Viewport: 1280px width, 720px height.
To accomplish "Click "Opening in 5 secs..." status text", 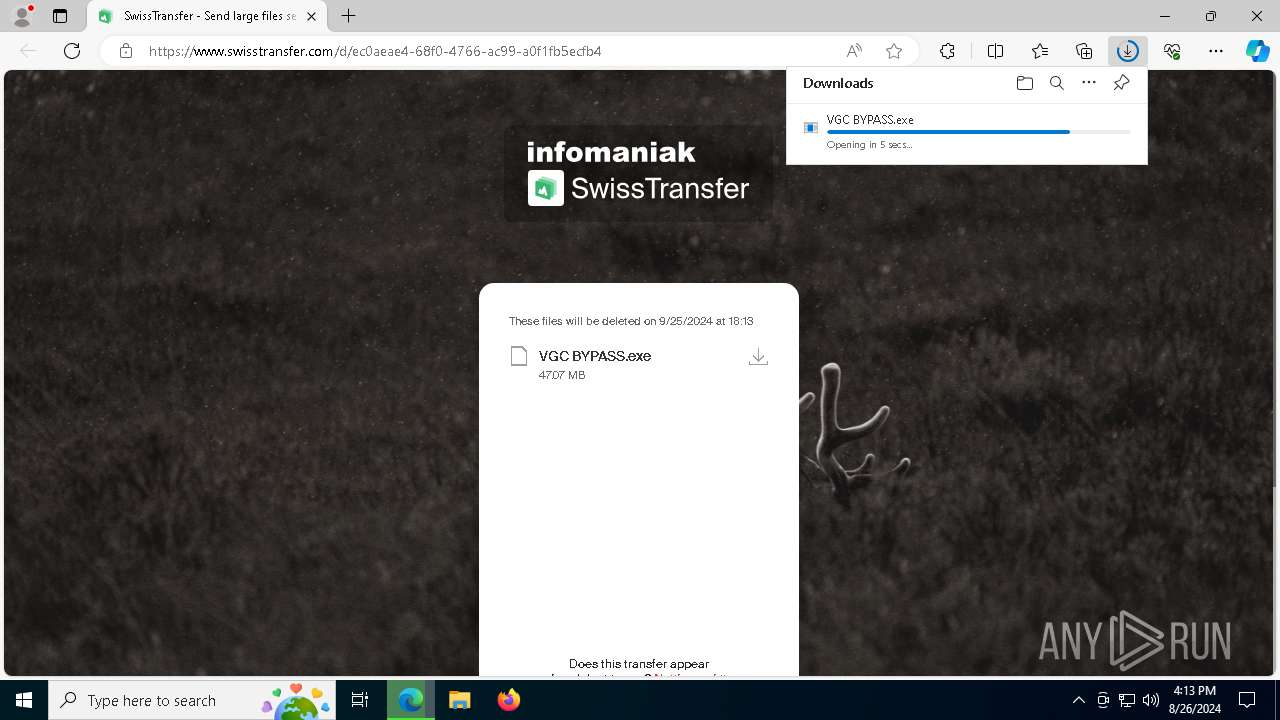I will tap(869, 145).
